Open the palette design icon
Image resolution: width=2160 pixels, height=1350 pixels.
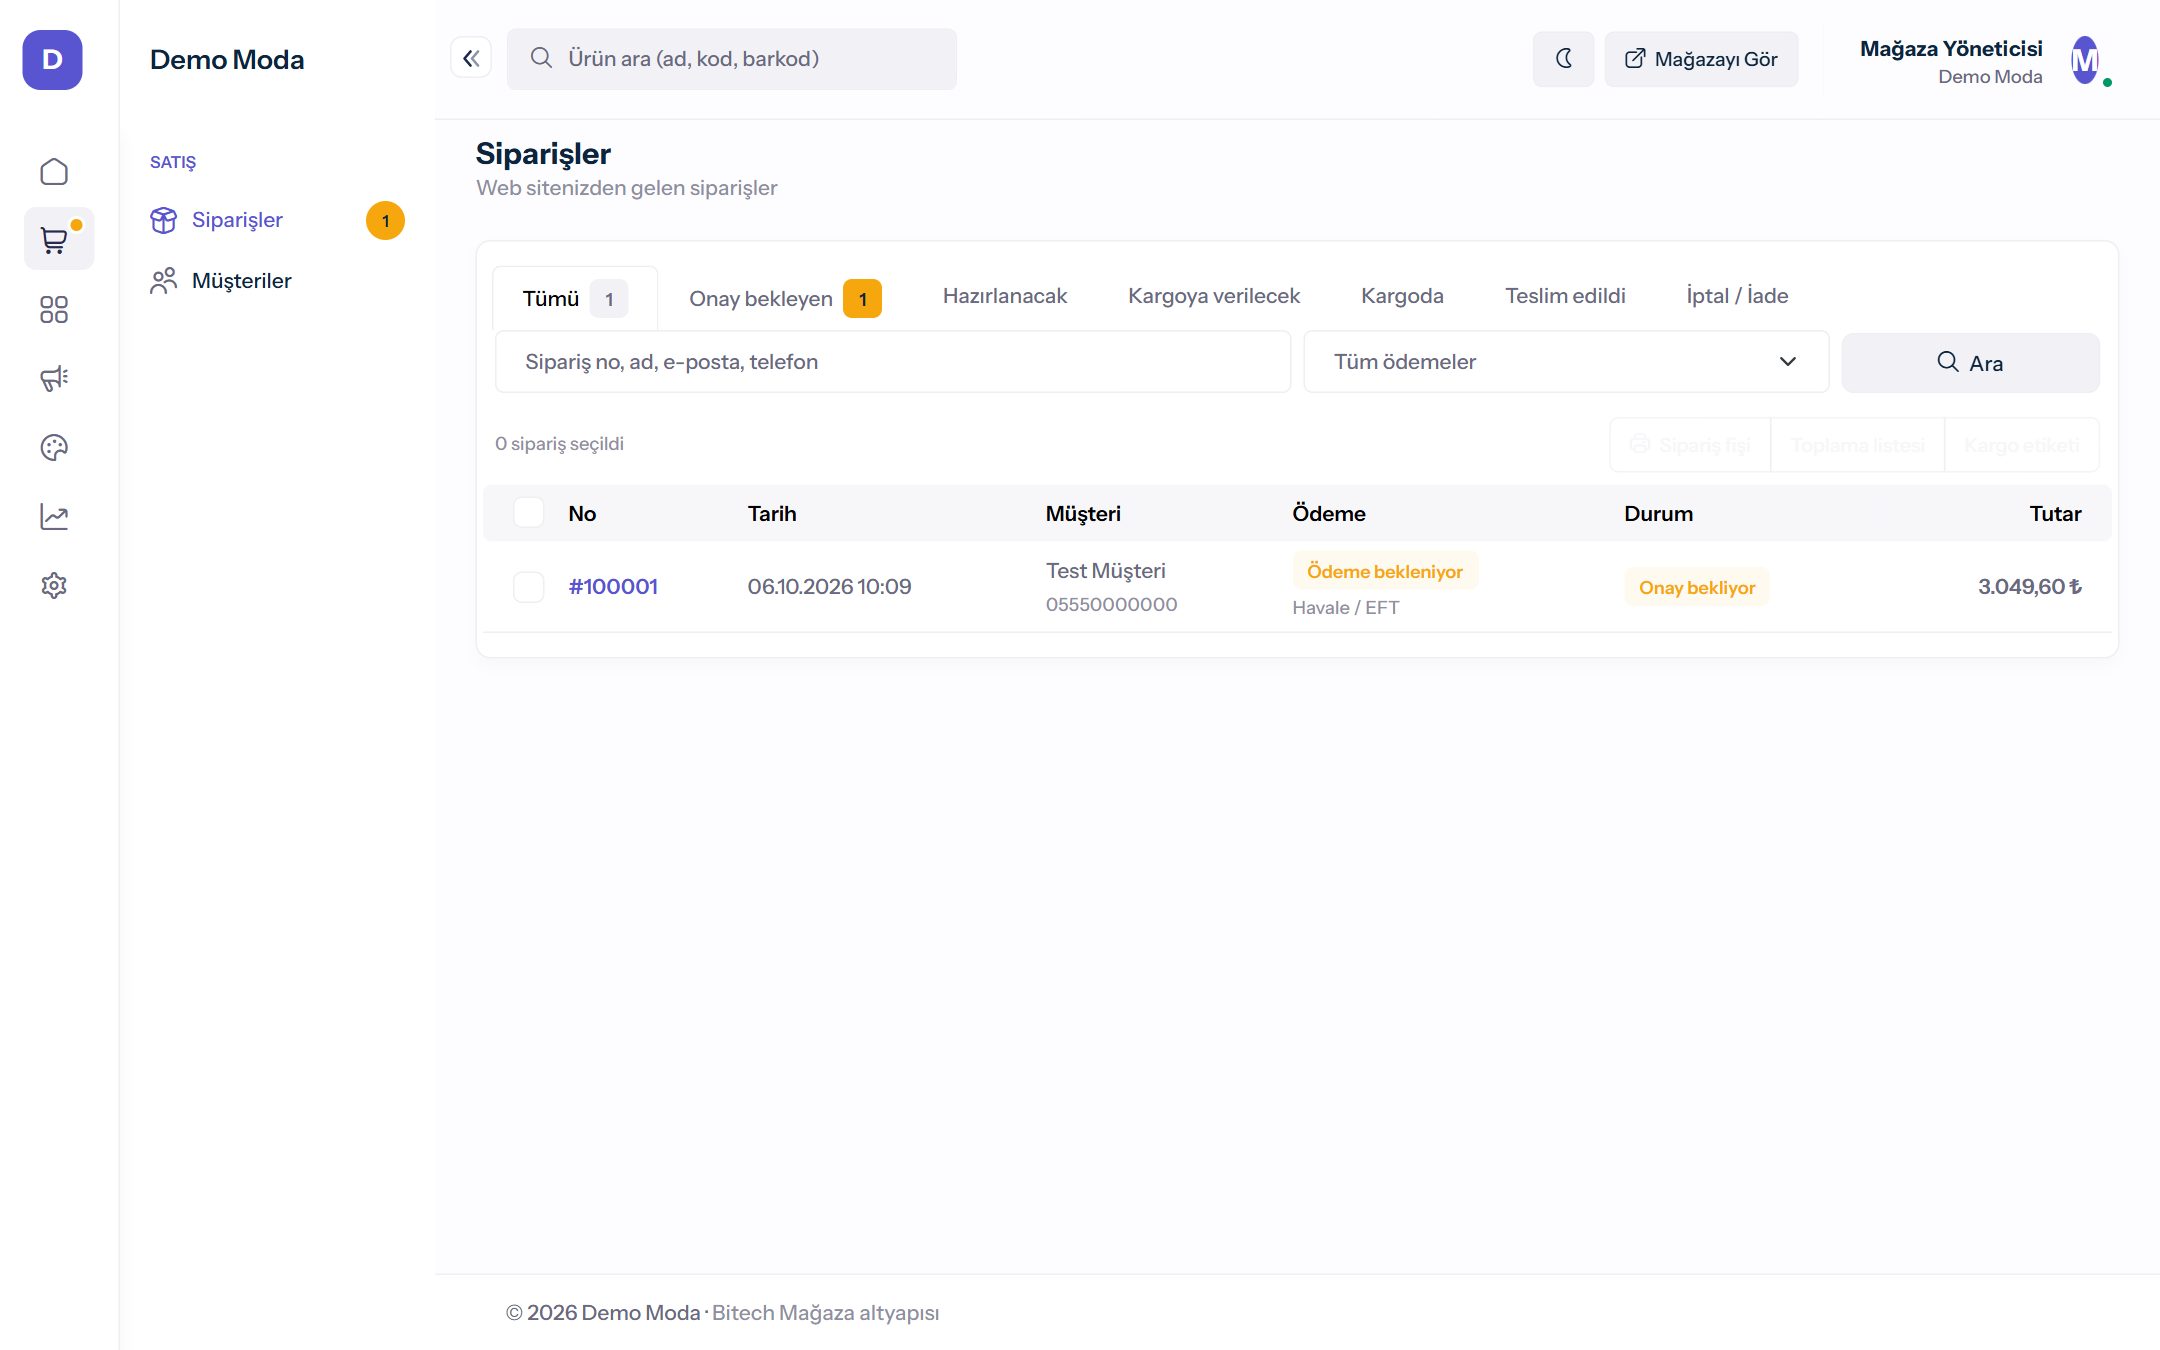click(54, 447)
